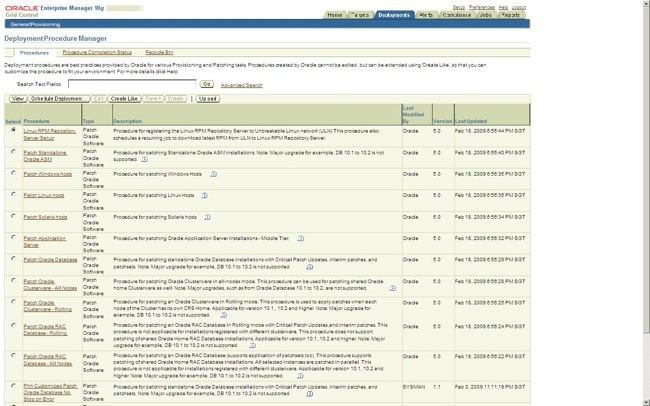Open the Patch Linux hosts link
The height and width of the screenshot is (406, 650).
tap(44, 195)
